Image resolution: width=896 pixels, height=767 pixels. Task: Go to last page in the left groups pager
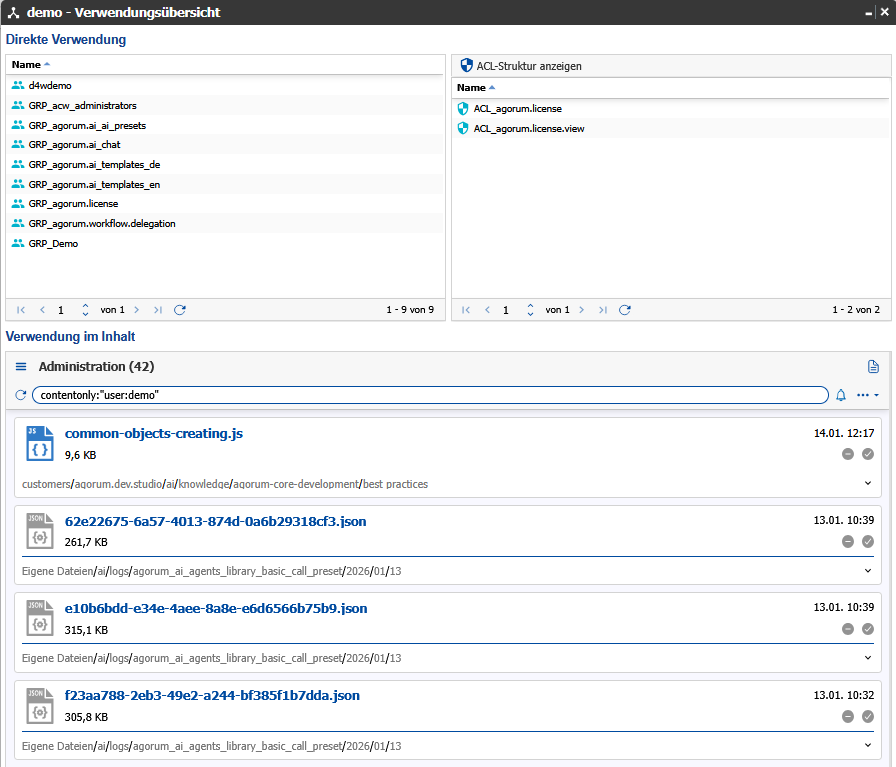[158, 310]
